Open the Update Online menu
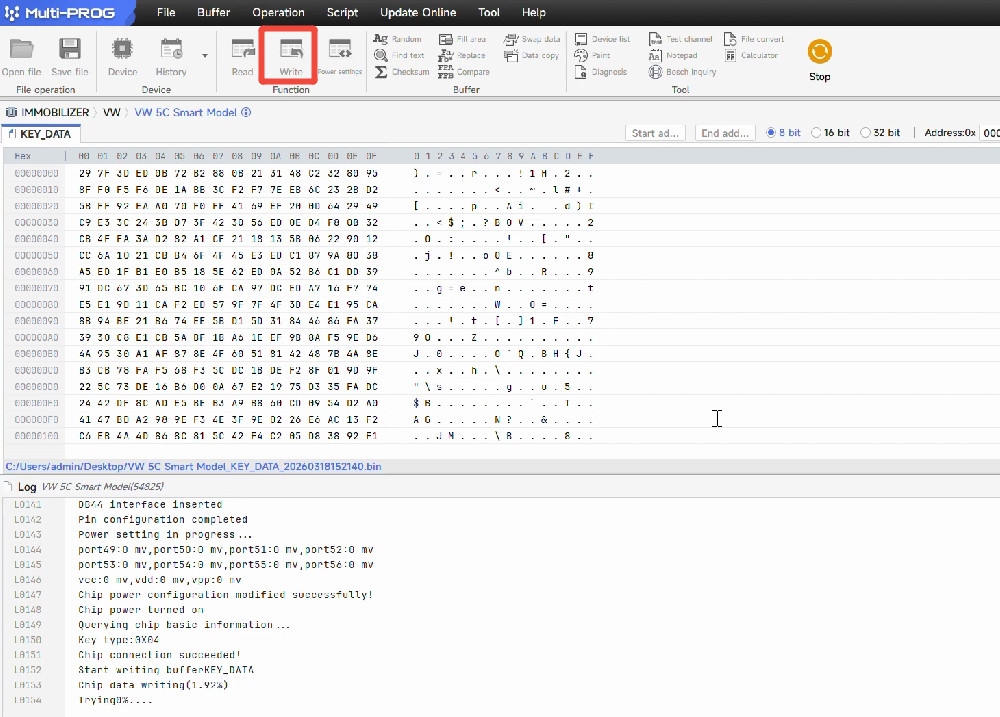The image size is (1000, 717). (418, 13)
